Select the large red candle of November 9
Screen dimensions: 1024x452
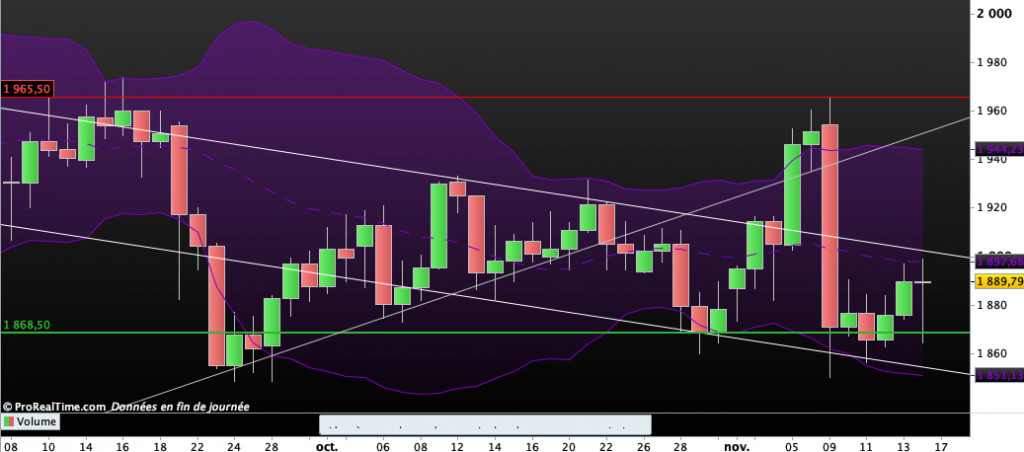(x=829, y=225)
